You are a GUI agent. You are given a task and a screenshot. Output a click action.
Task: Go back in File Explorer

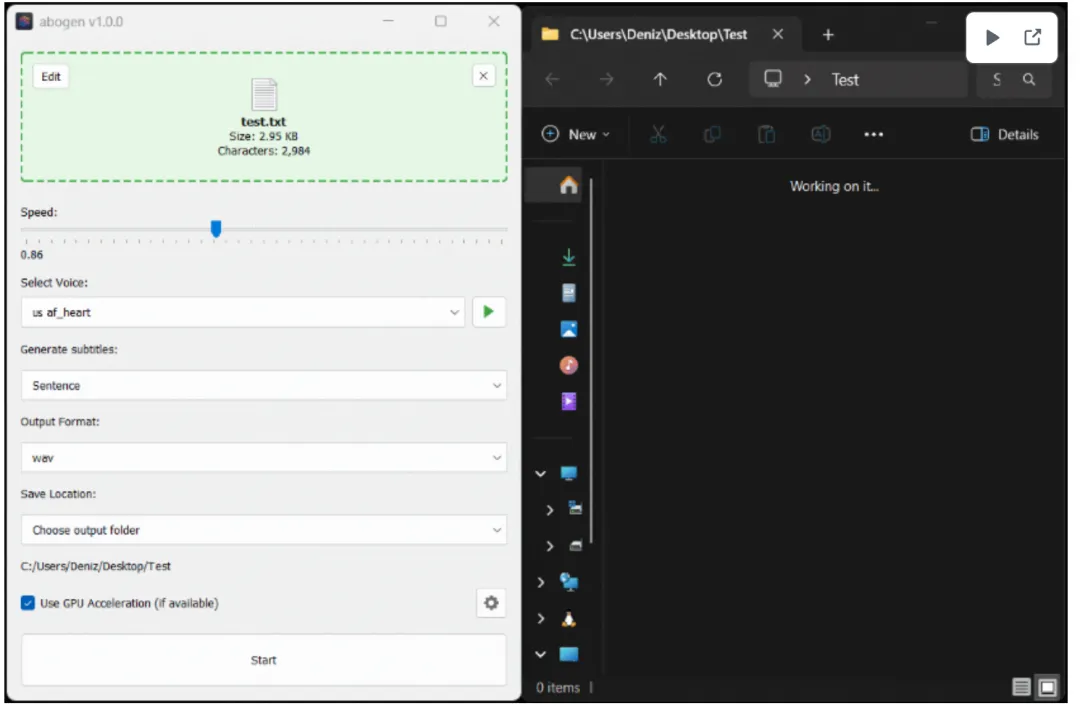(552, 80)
